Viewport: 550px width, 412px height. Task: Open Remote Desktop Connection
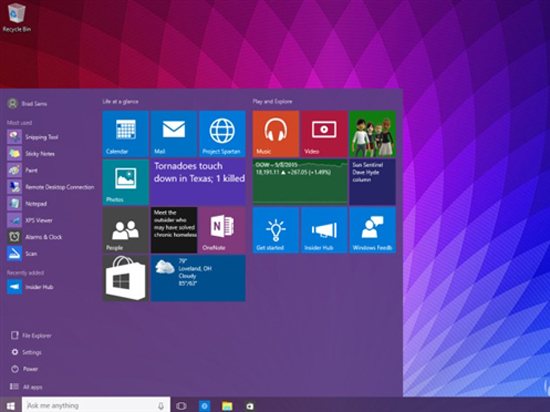tap(51, 187)
